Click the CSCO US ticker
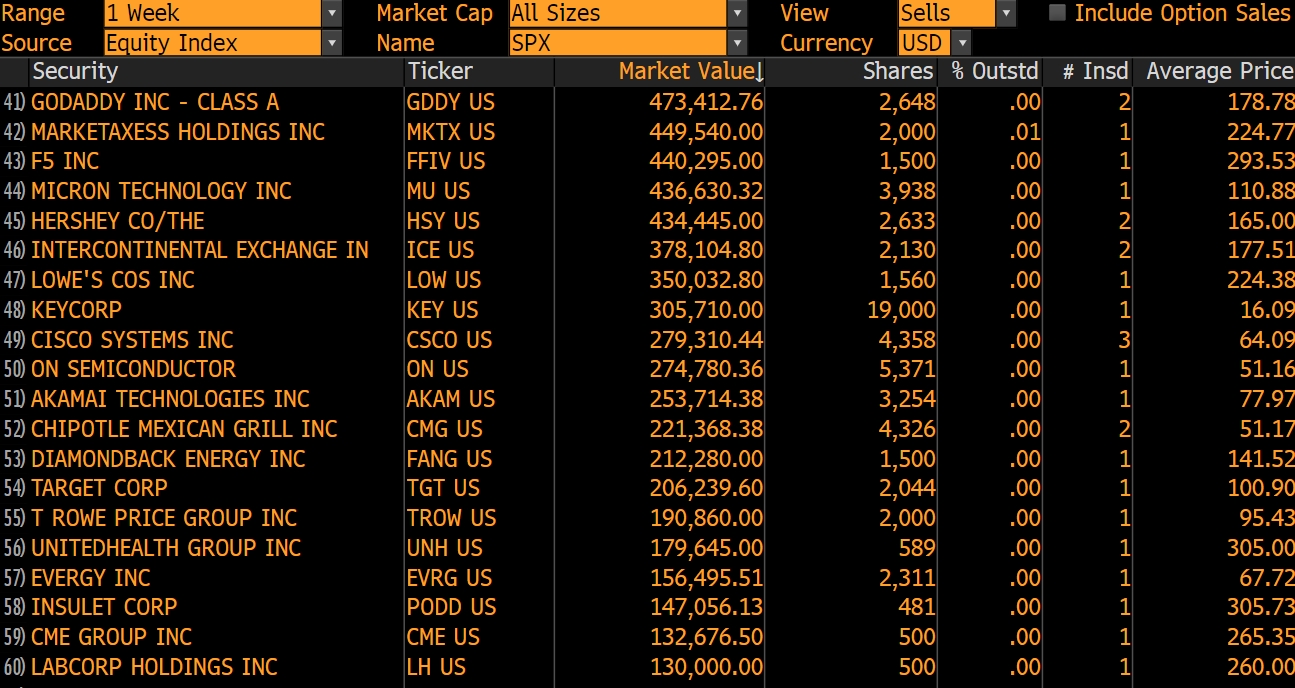Viewport: 1295px width, 688px height. [x=449, y=340]
